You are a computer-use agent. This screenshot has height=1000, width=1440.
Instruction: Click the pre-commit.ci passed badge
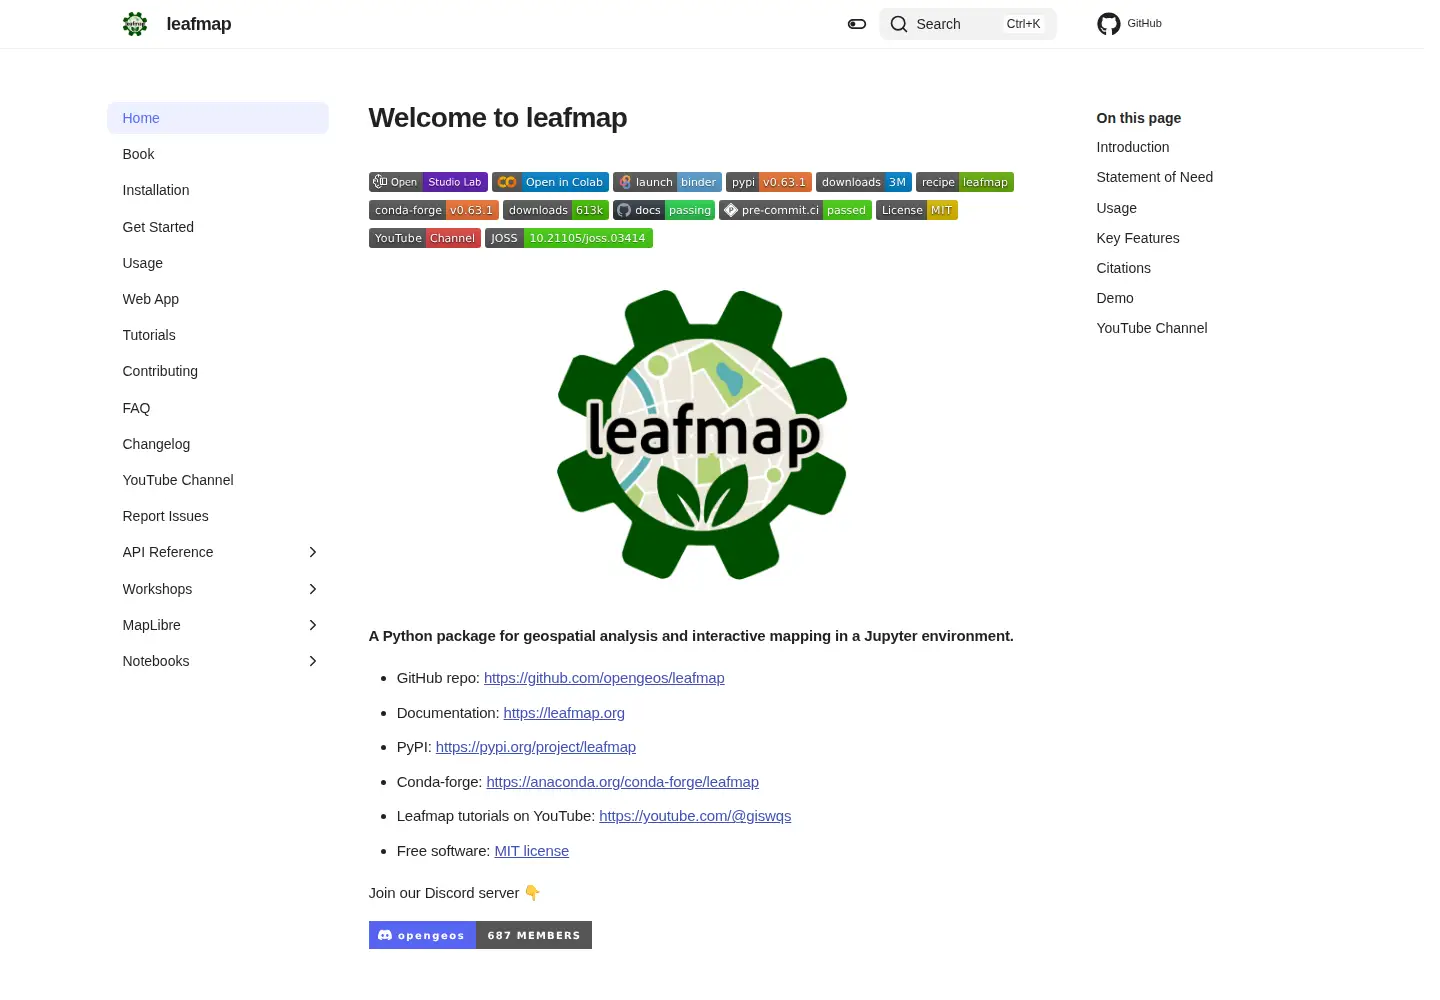coord(795,210)
